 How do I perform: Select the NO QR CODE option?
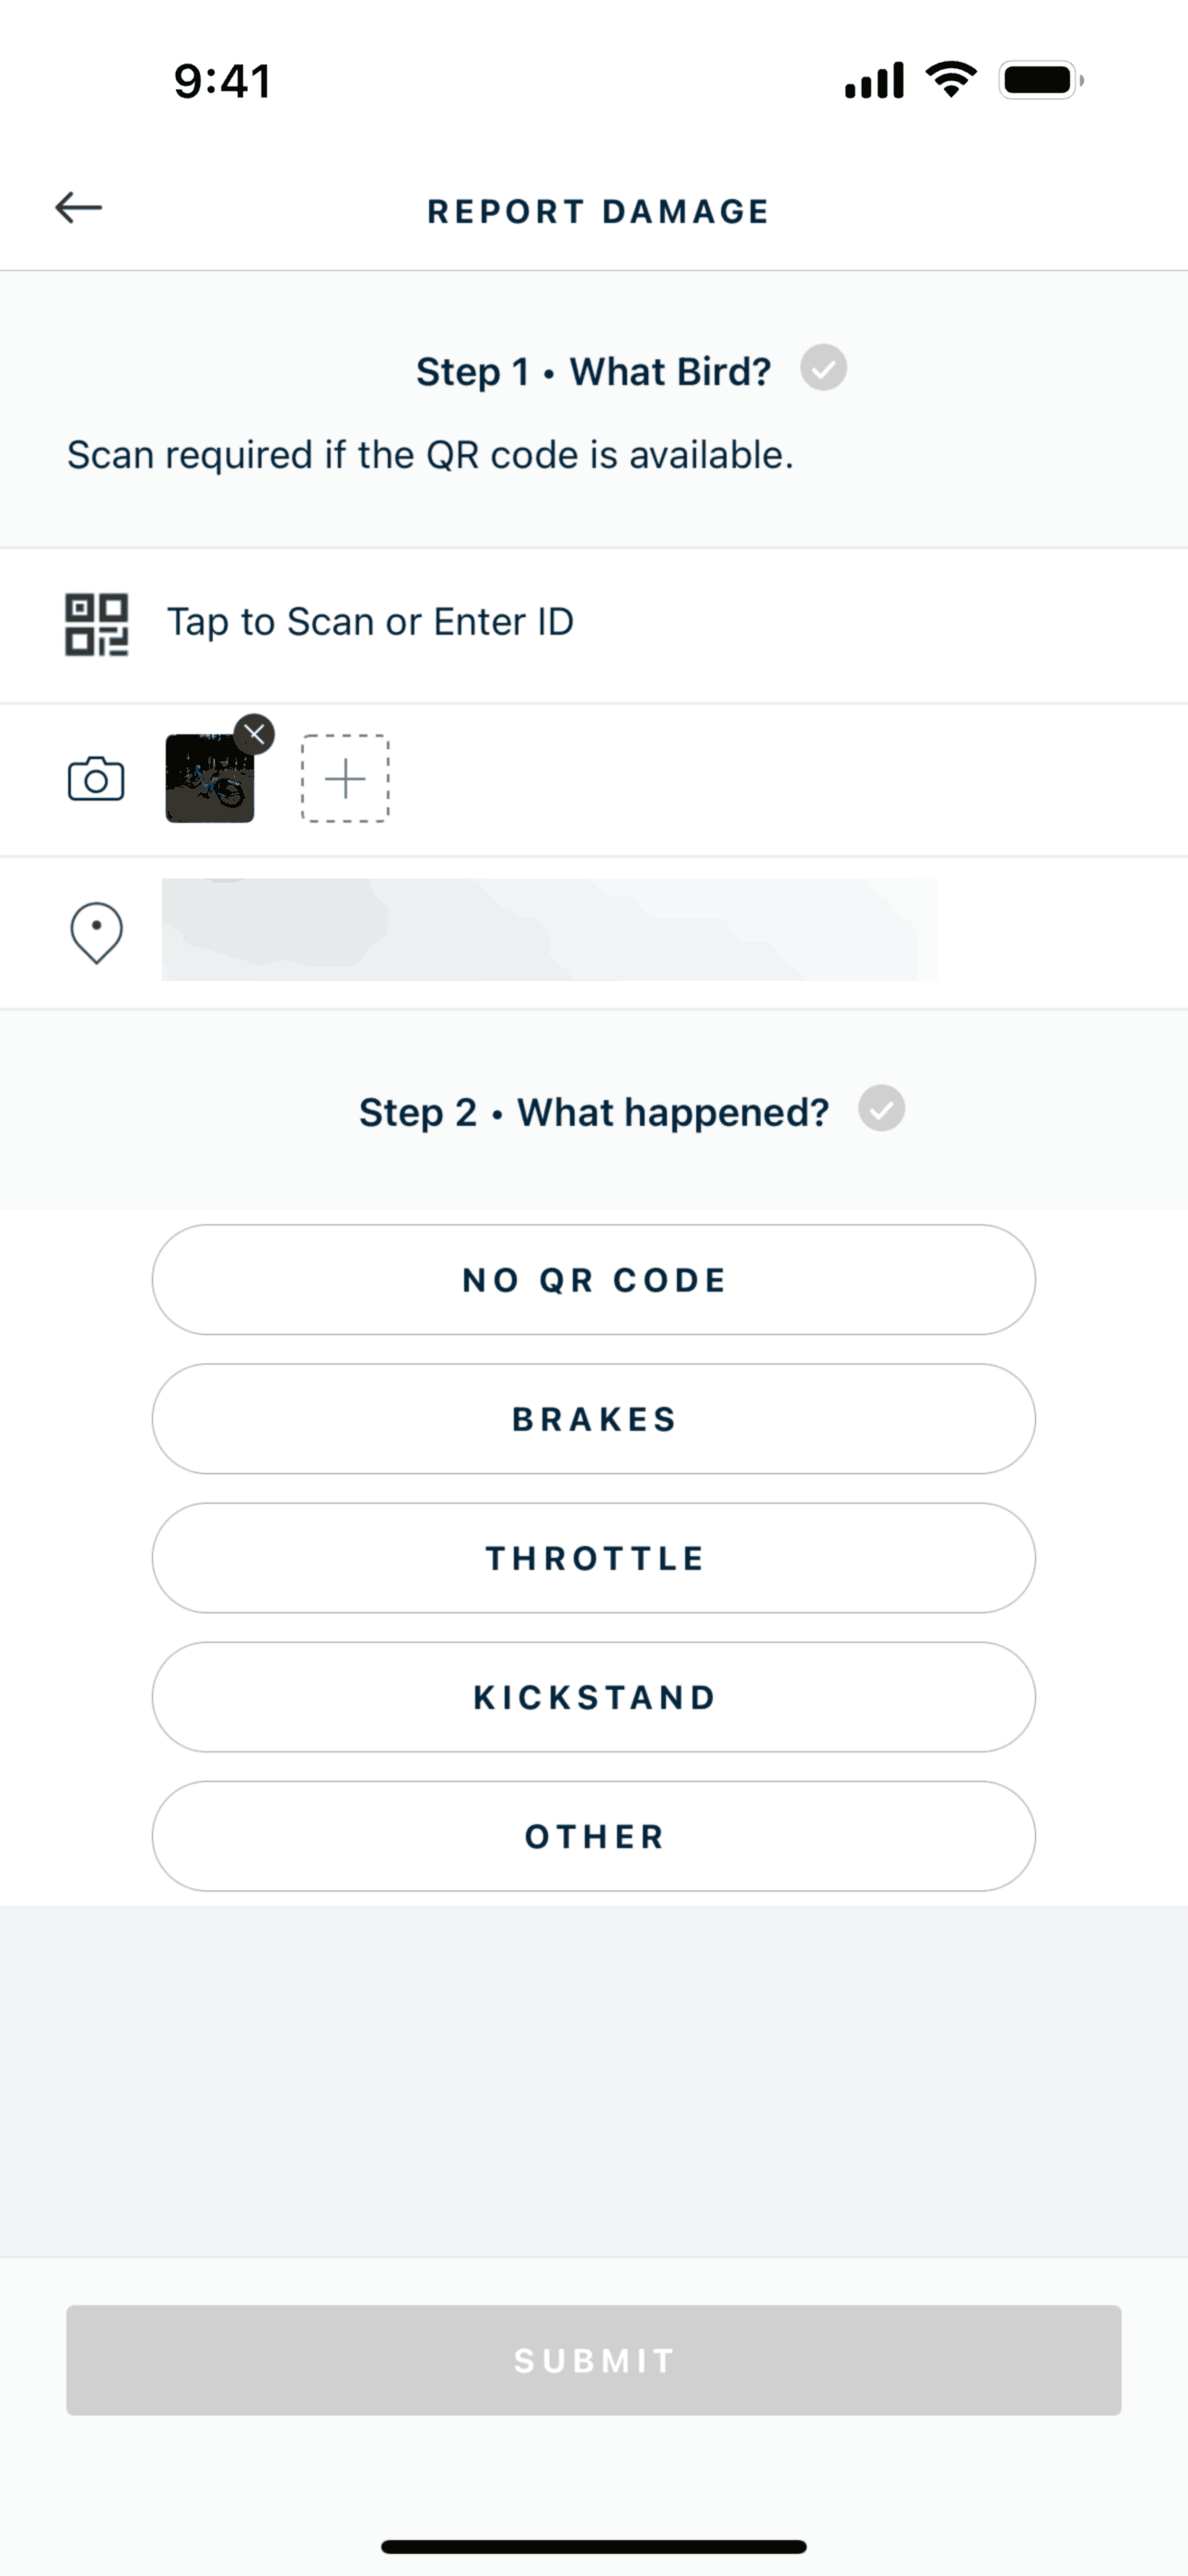594,1280
